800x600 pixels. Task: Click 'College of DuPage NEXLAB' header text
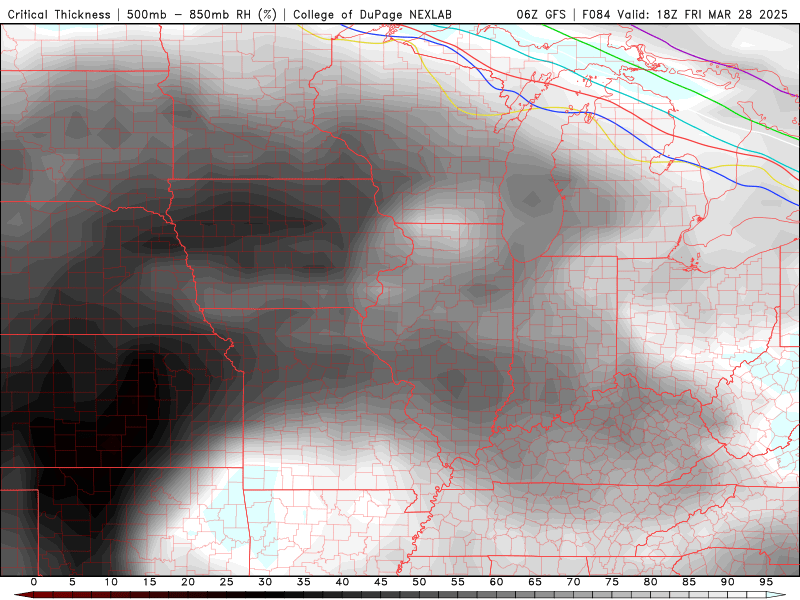[x=372, y=14]
